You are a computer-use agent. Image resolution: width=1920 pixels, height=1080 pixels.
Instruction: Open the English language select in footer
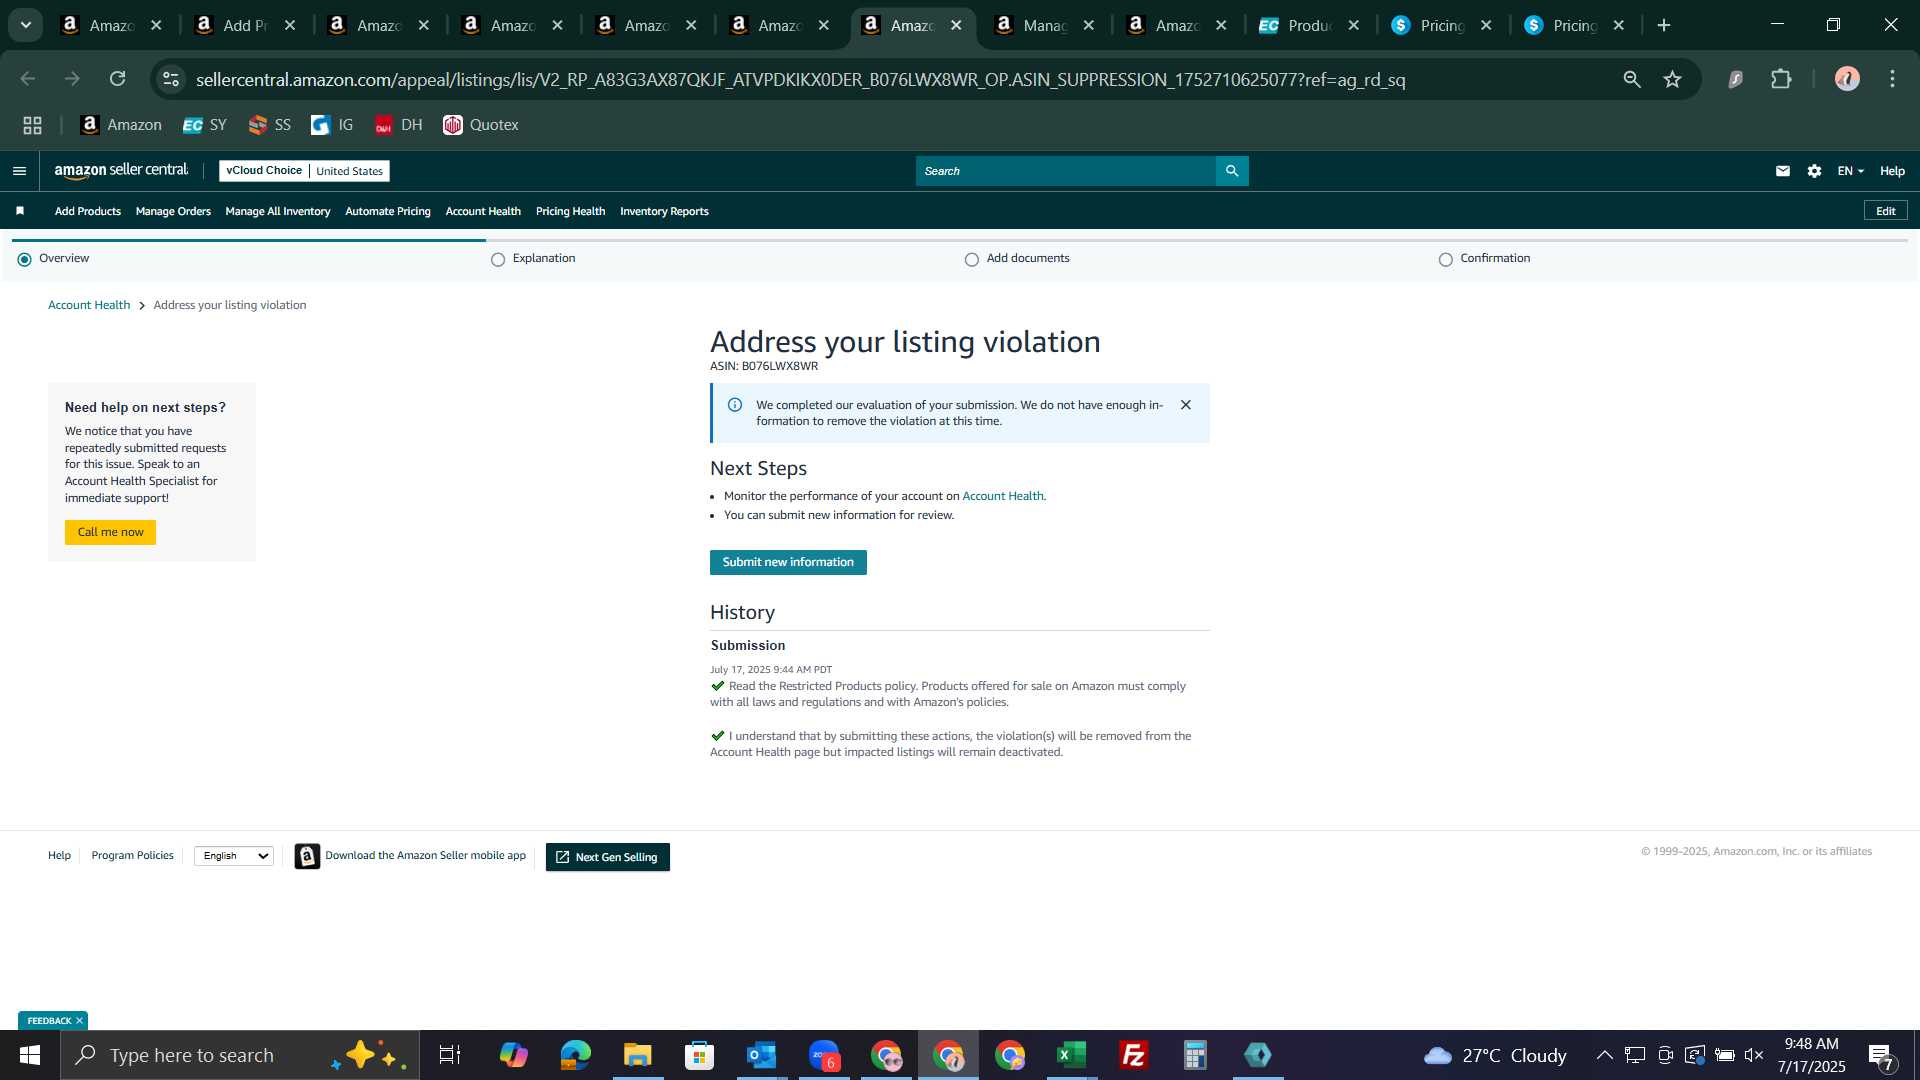[233, 856]
